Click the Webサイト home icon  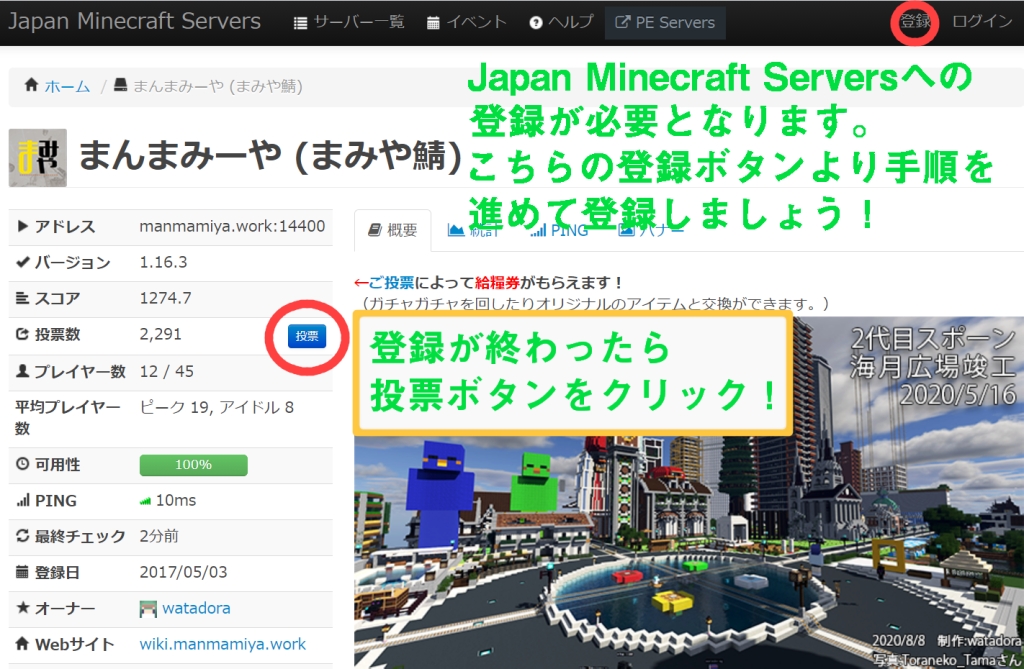22,644
